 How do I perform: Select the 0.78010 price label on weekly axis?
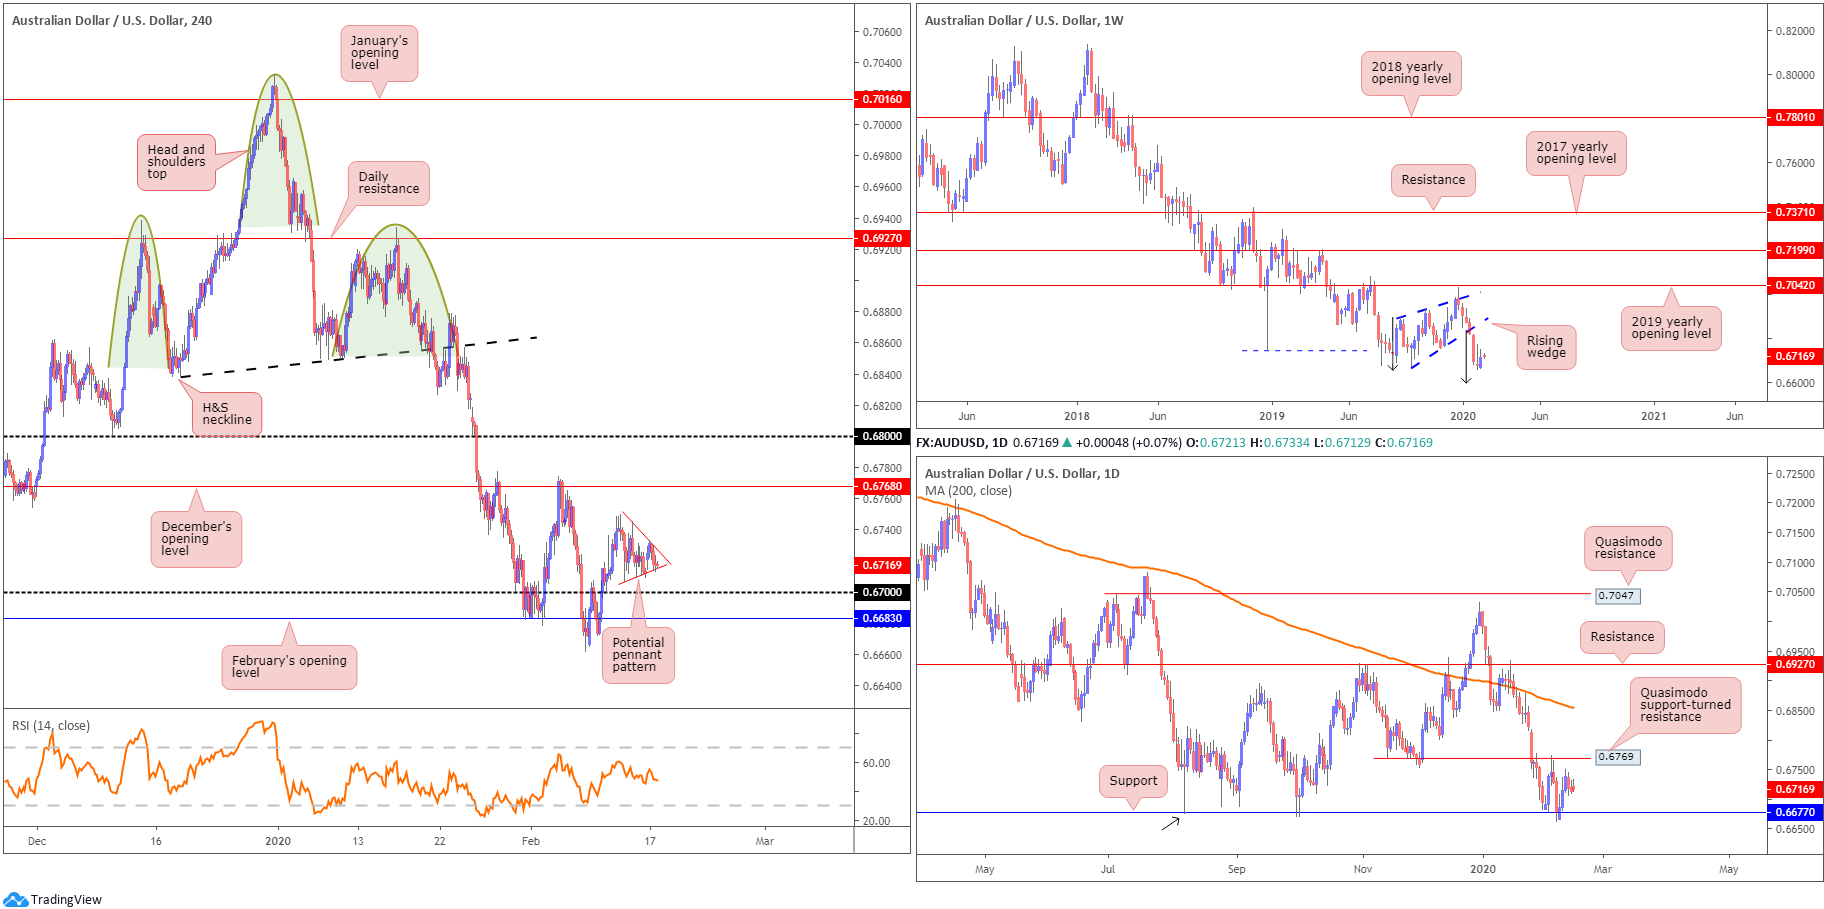(x=1795, y=117)
